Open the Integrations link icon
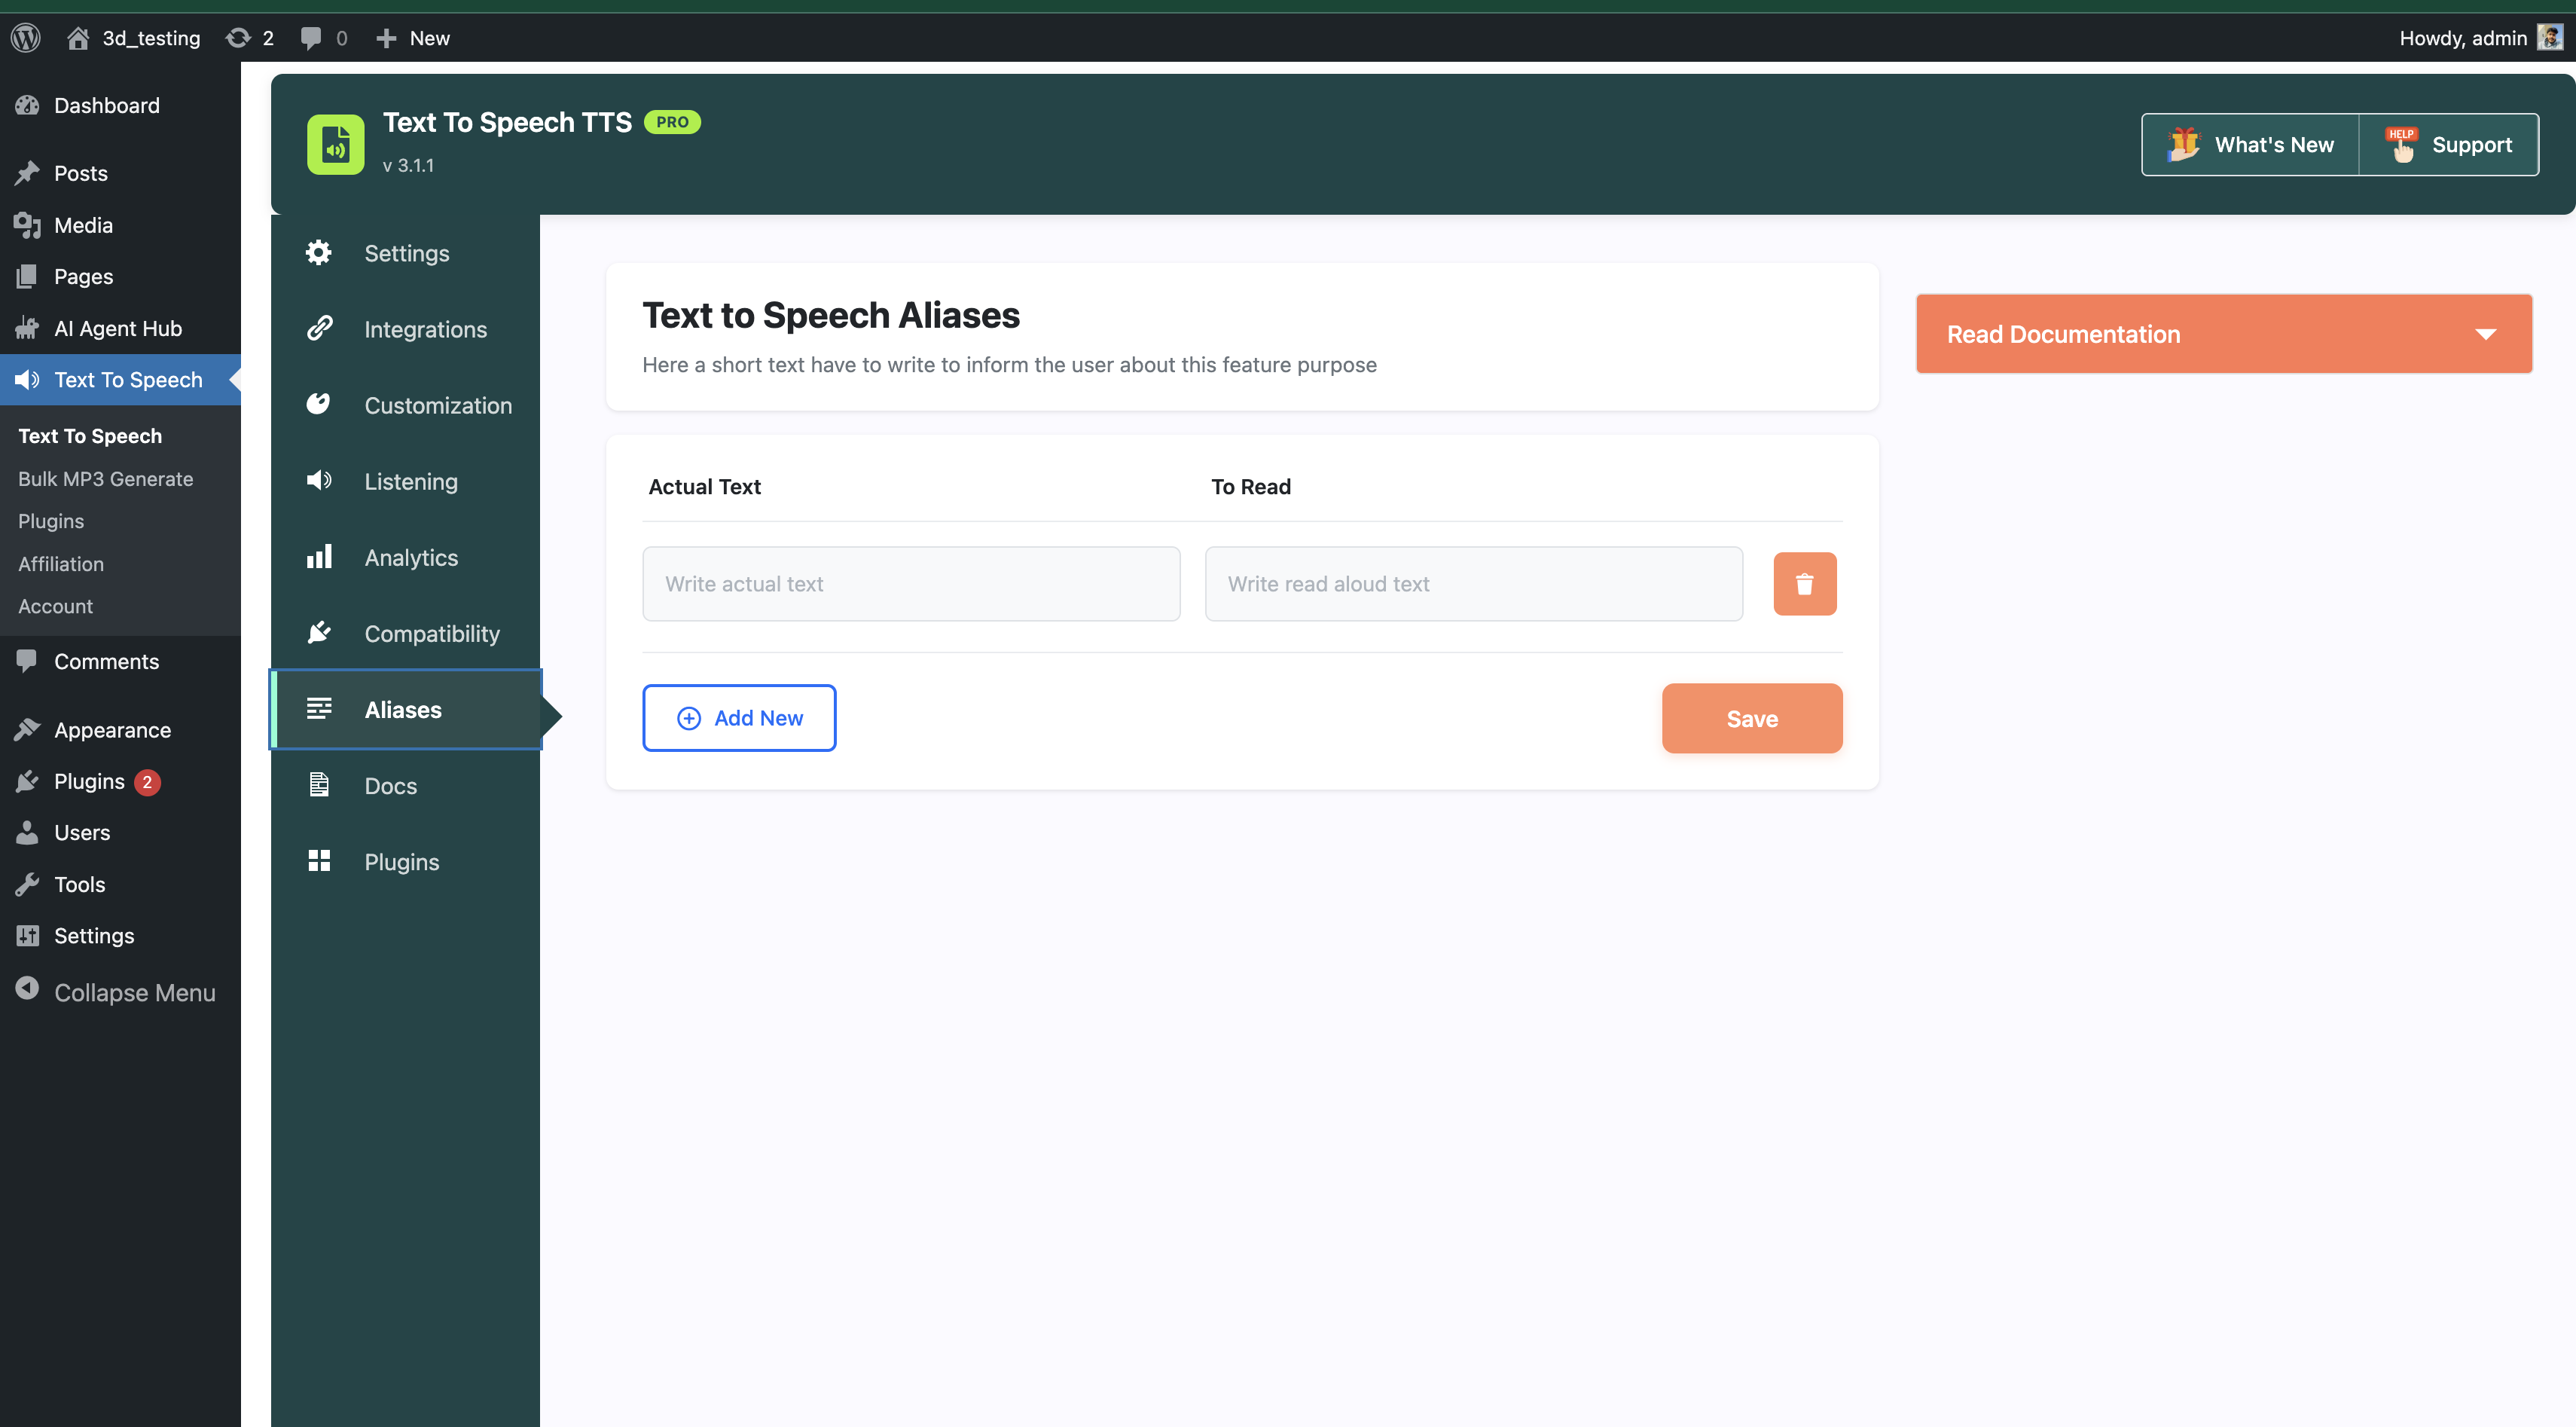Screen dimensions: 2576x1427 pyautogui.click(x=318, y=328)
